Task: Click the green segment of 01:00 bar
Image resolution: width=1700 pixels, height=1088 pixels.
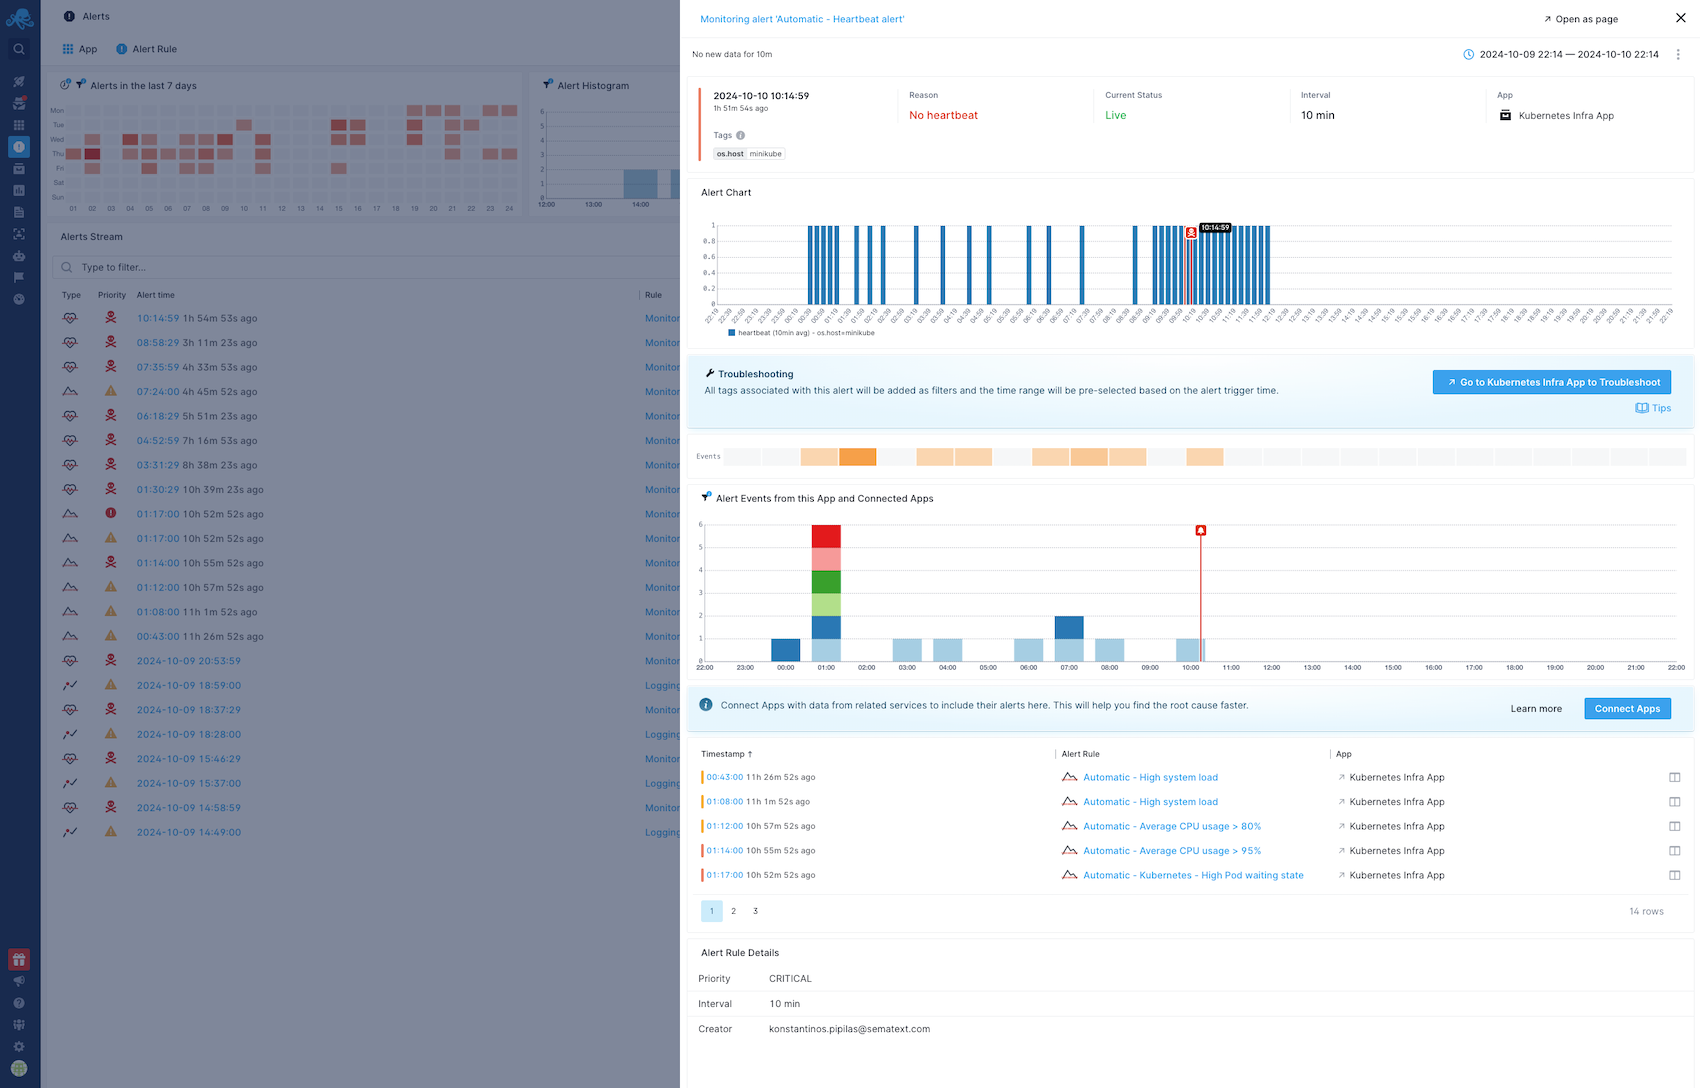Action: click(826, 582)
